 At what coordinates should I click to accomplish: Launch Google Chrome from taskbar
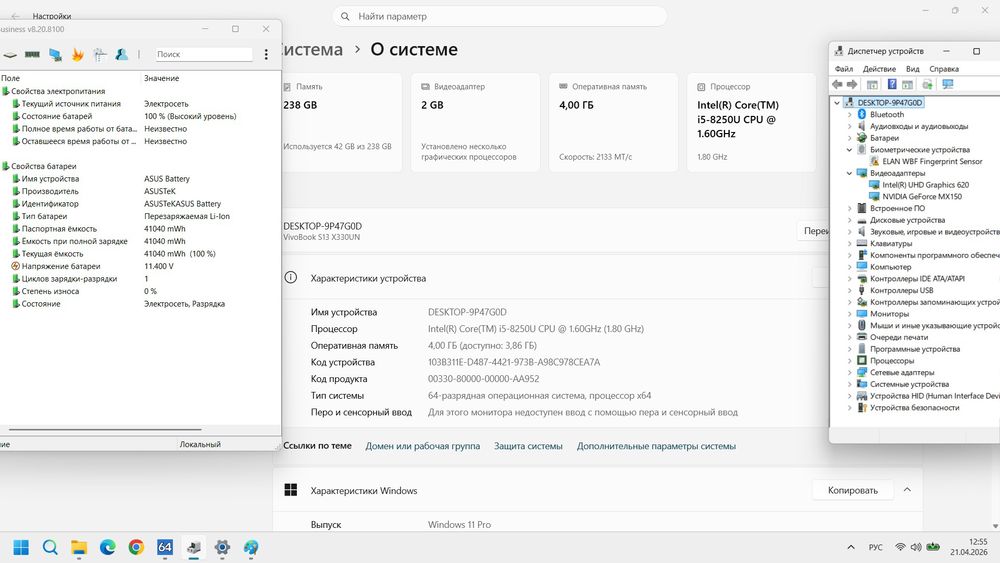point(136,547)
